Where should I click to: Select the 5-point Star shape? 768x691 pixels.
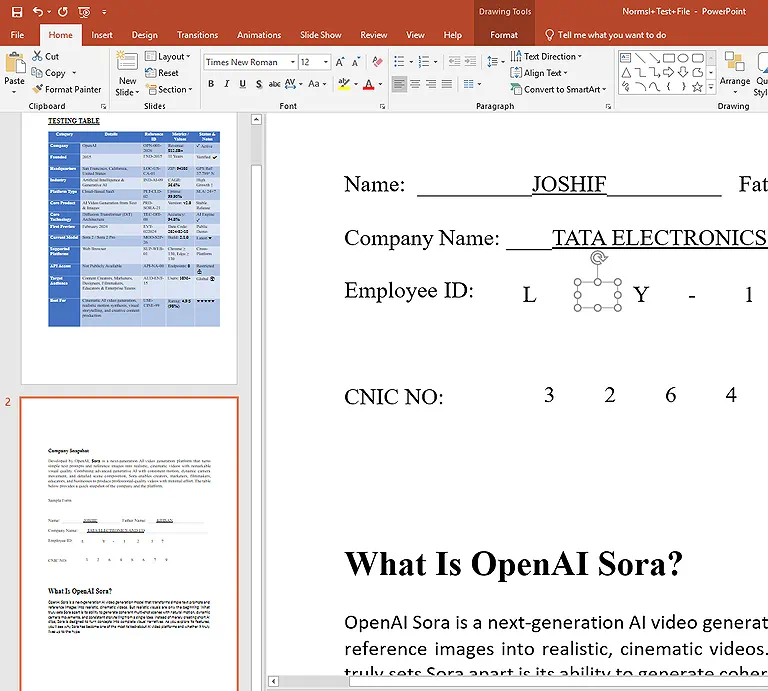coord(697,87)
